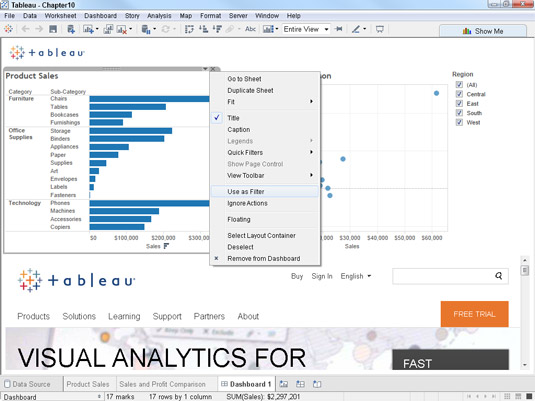This screenshot has width=535, height=401.
Task: Click the duplicate sheet icon
Action: point(108,29)
